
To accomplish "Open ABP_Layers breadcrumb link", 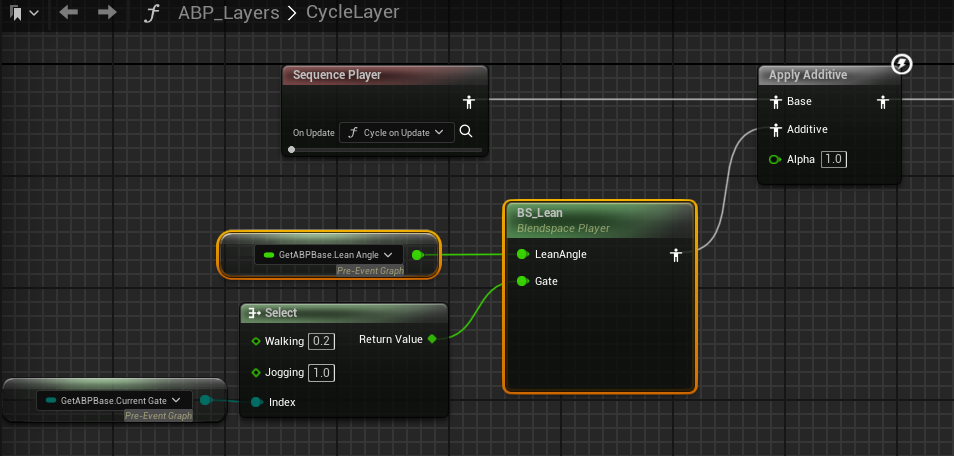I will click(x=229, y=13).
